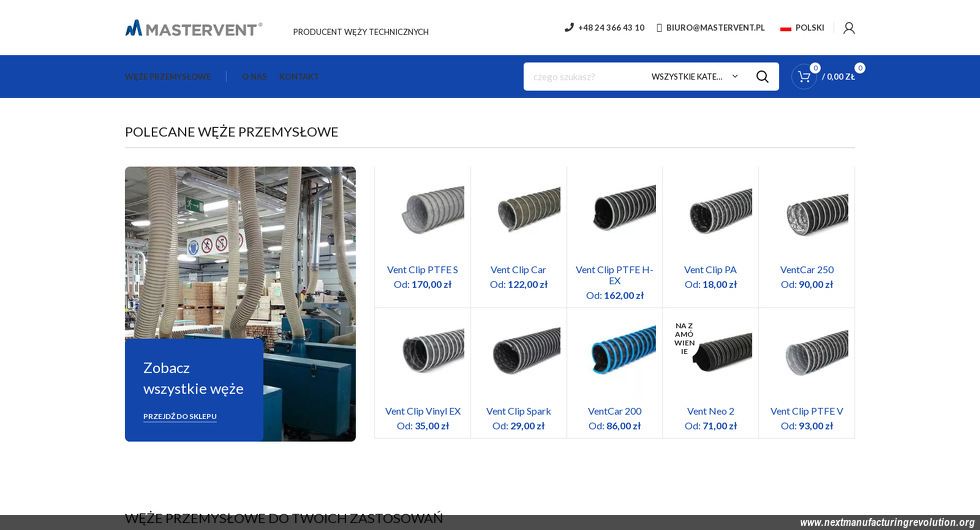This screenshot has width=980, height=530.
Task: Click the price Od: 29,00 zł
Action: pyautogui.click(x=518, y=426)
